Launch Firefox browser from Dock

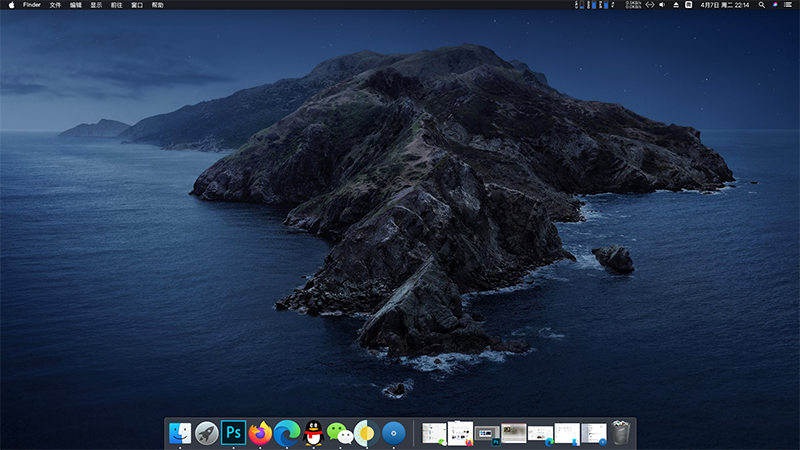click(x=261, y=433)
